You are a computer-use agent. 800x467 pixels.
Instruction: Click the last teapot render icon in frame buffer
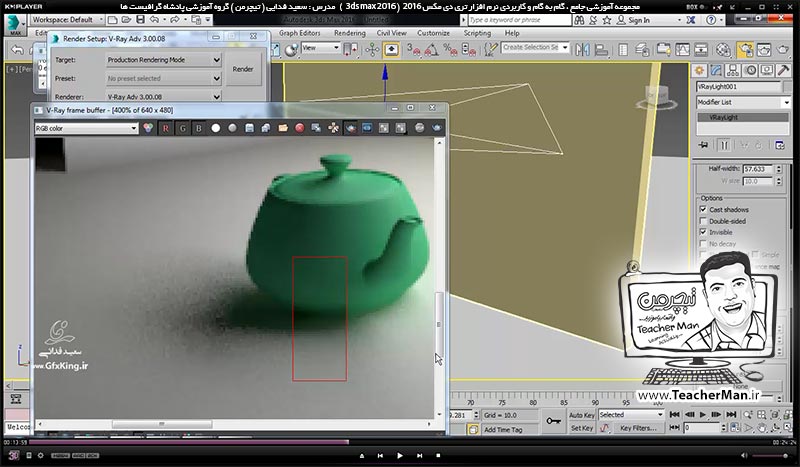[x=437, y=128]
